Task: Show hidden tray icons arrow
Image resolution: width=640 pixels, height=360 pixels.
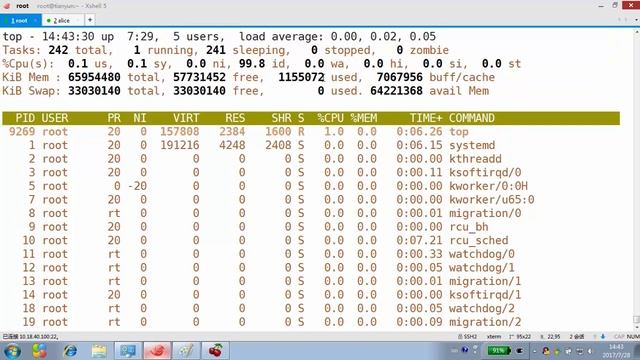Action: [534, 351]
